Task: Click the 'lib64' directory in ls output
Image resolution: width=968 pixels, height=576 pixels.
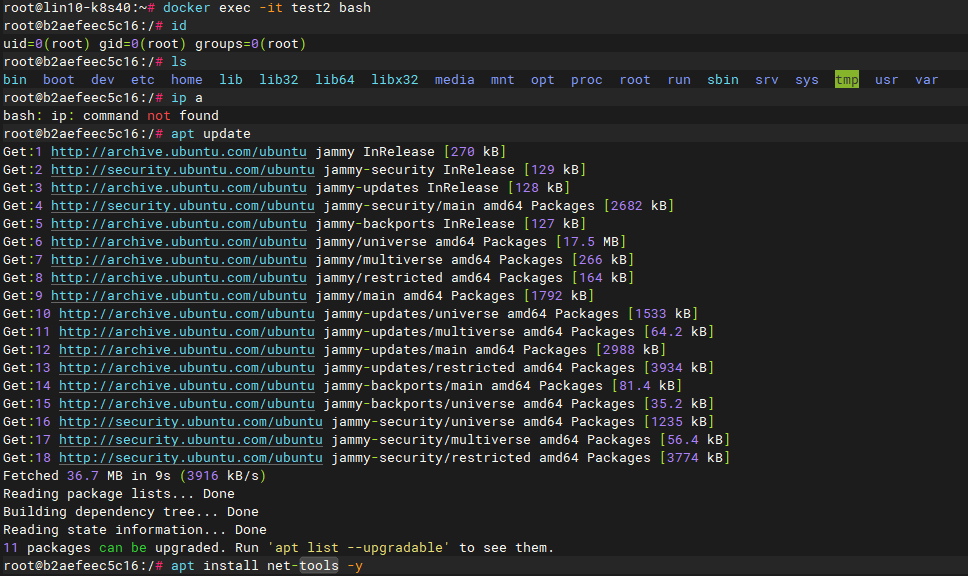Action: (335, 80)
